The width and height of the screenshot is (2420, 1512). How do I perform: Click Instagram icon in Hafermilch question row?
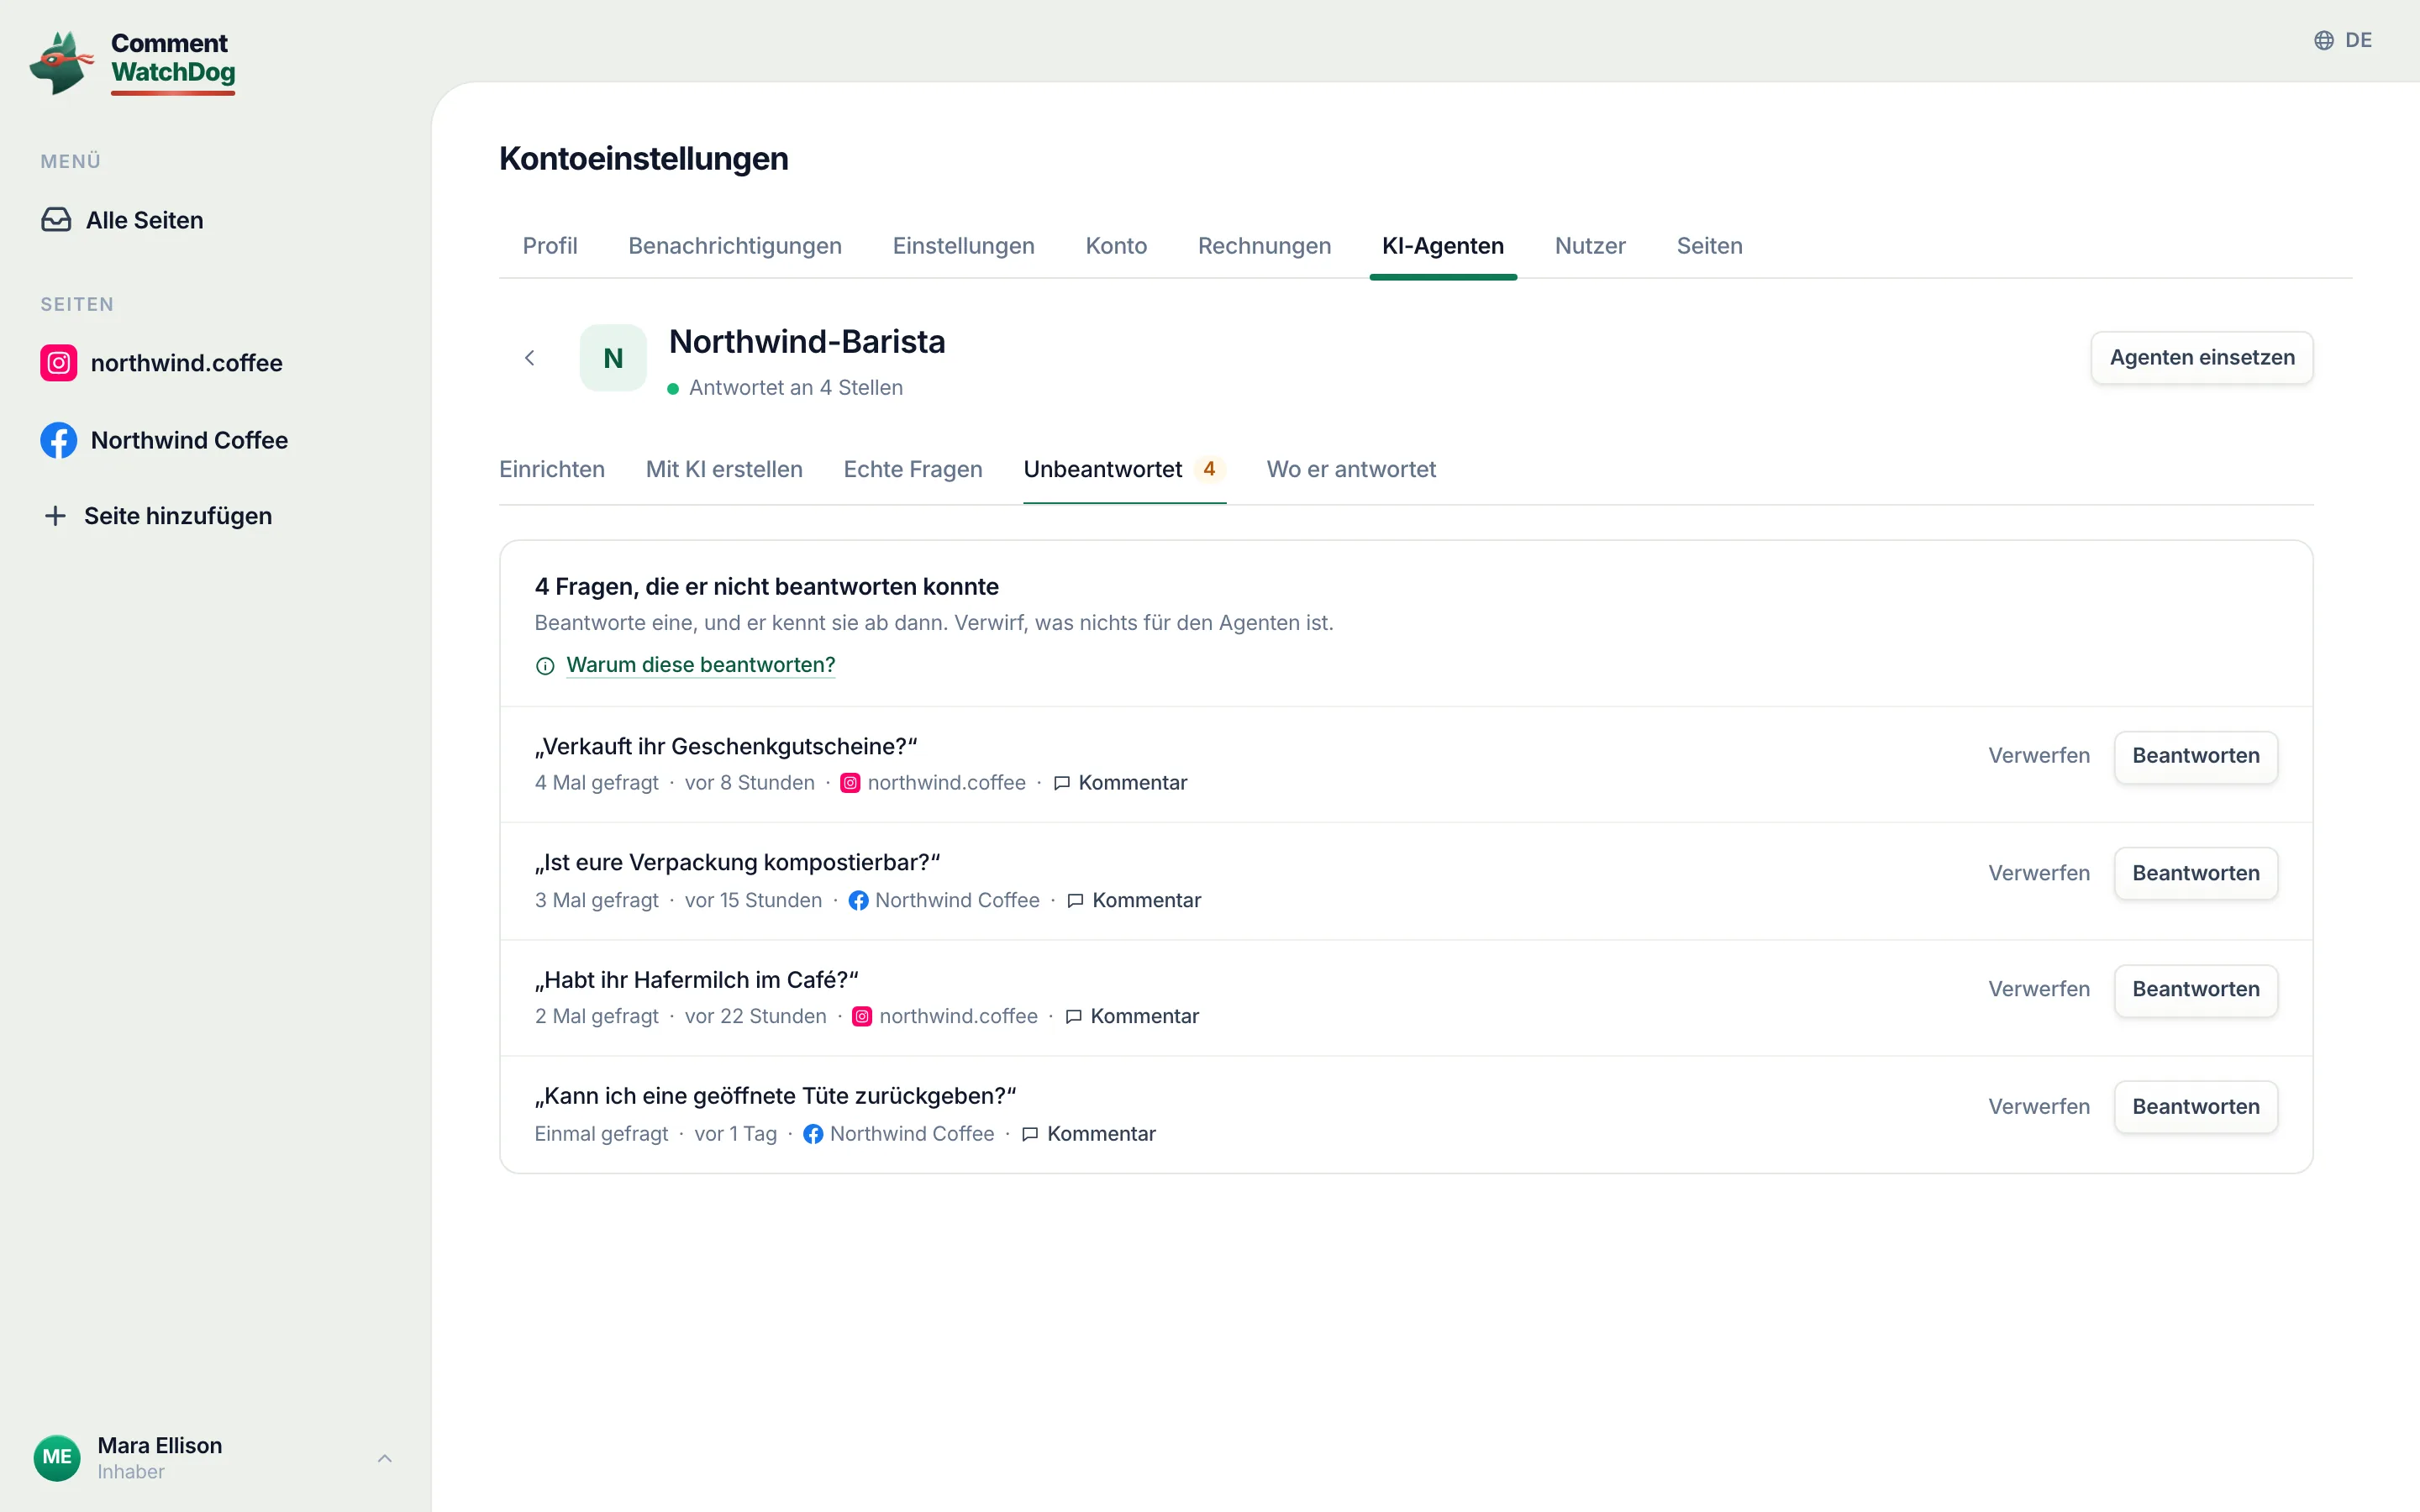coord(862,1017)
